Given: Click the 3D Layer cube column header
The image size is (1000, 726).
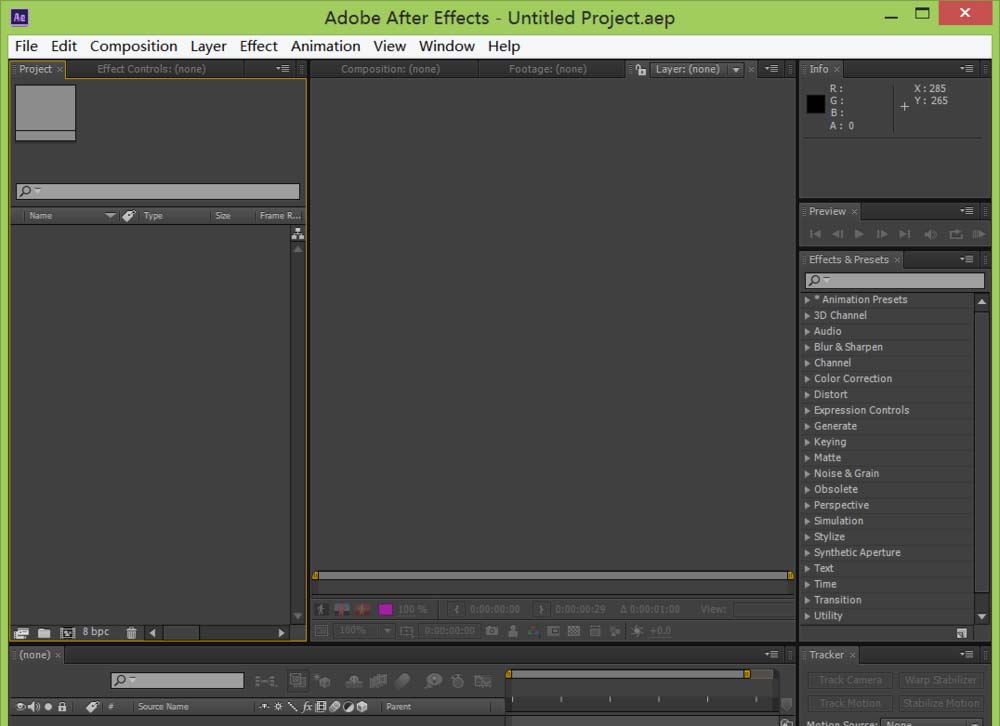Looking at the screenshot, I should 362,706.
